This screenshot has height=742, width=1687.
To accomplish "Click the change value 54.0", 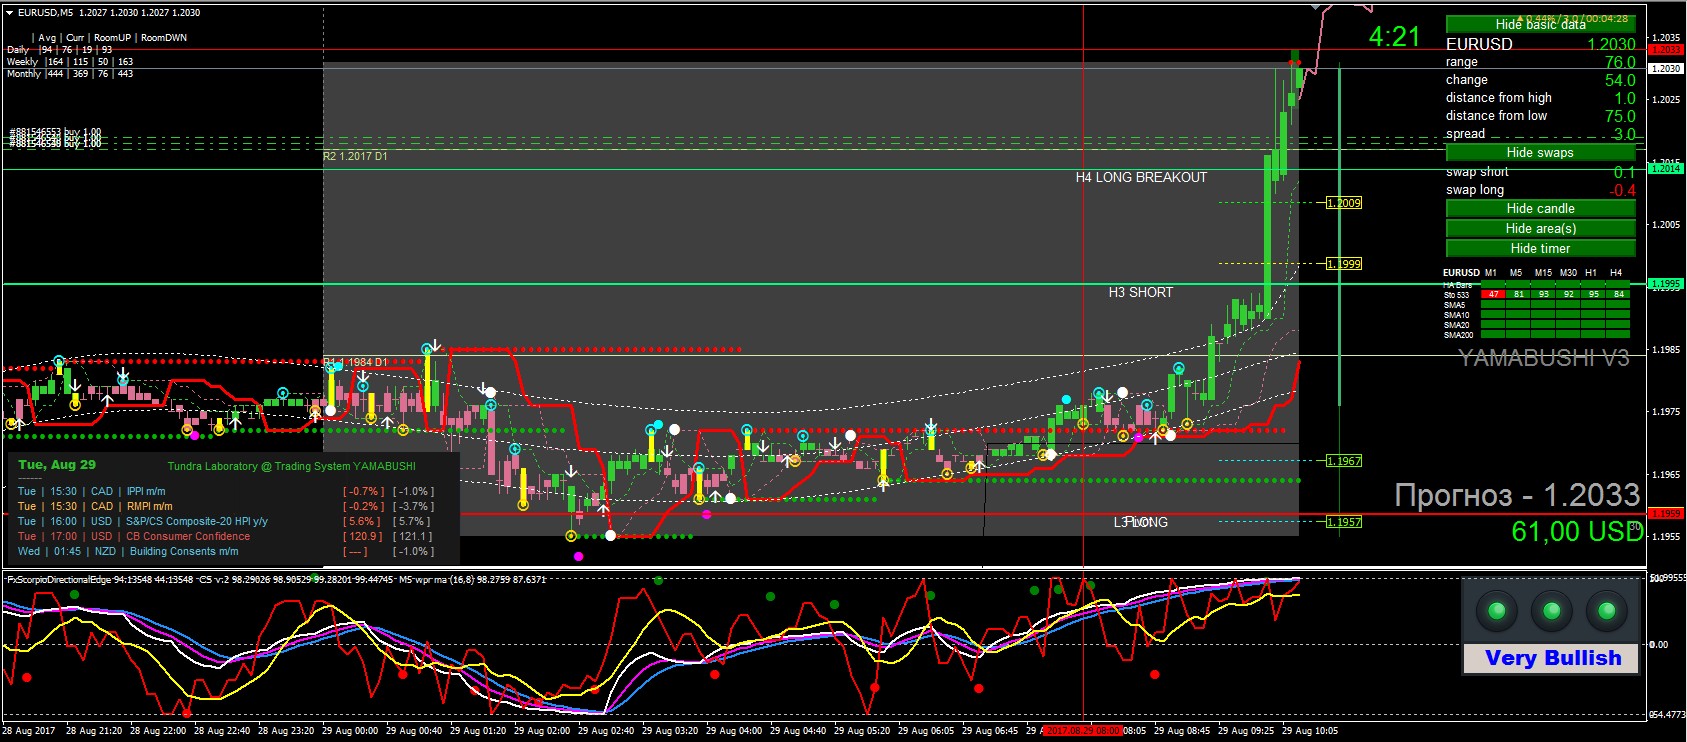I will click(1620, 80).
